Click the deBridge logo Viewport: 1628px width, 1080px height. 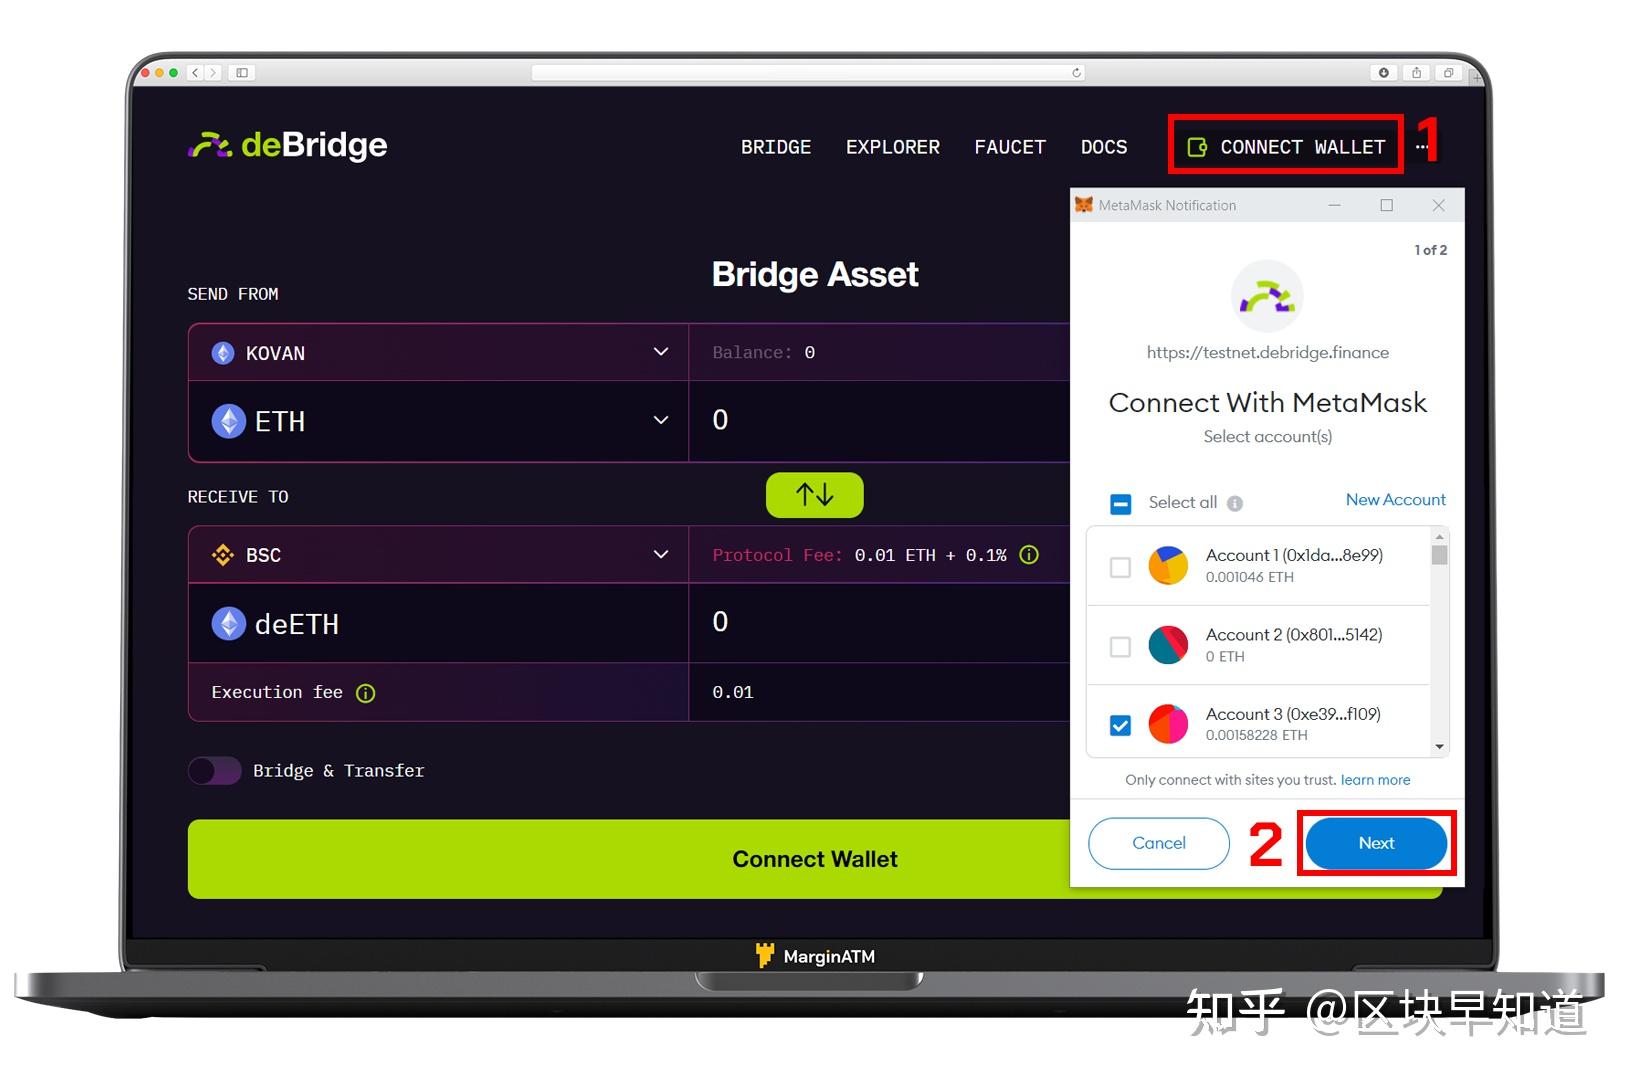(287, 146)
